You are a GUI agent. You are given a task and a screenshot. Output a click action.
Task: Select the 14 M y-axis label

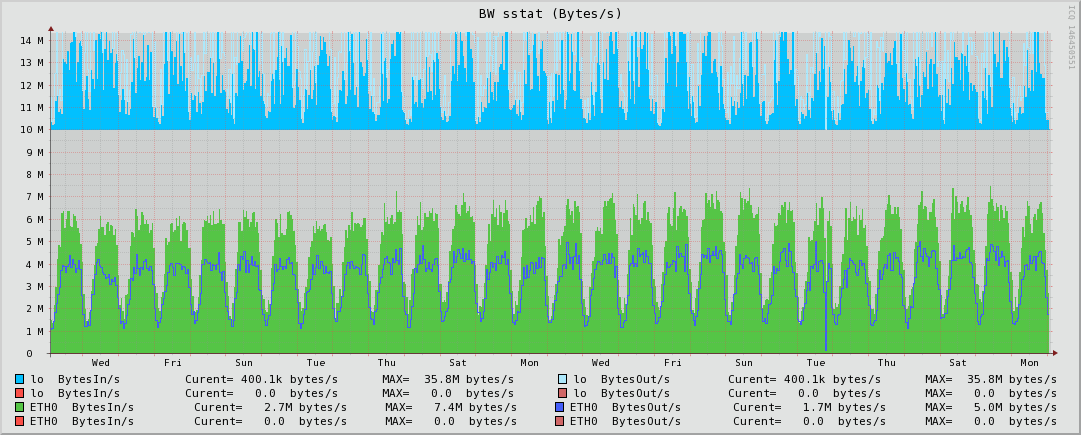coord(32,40)
